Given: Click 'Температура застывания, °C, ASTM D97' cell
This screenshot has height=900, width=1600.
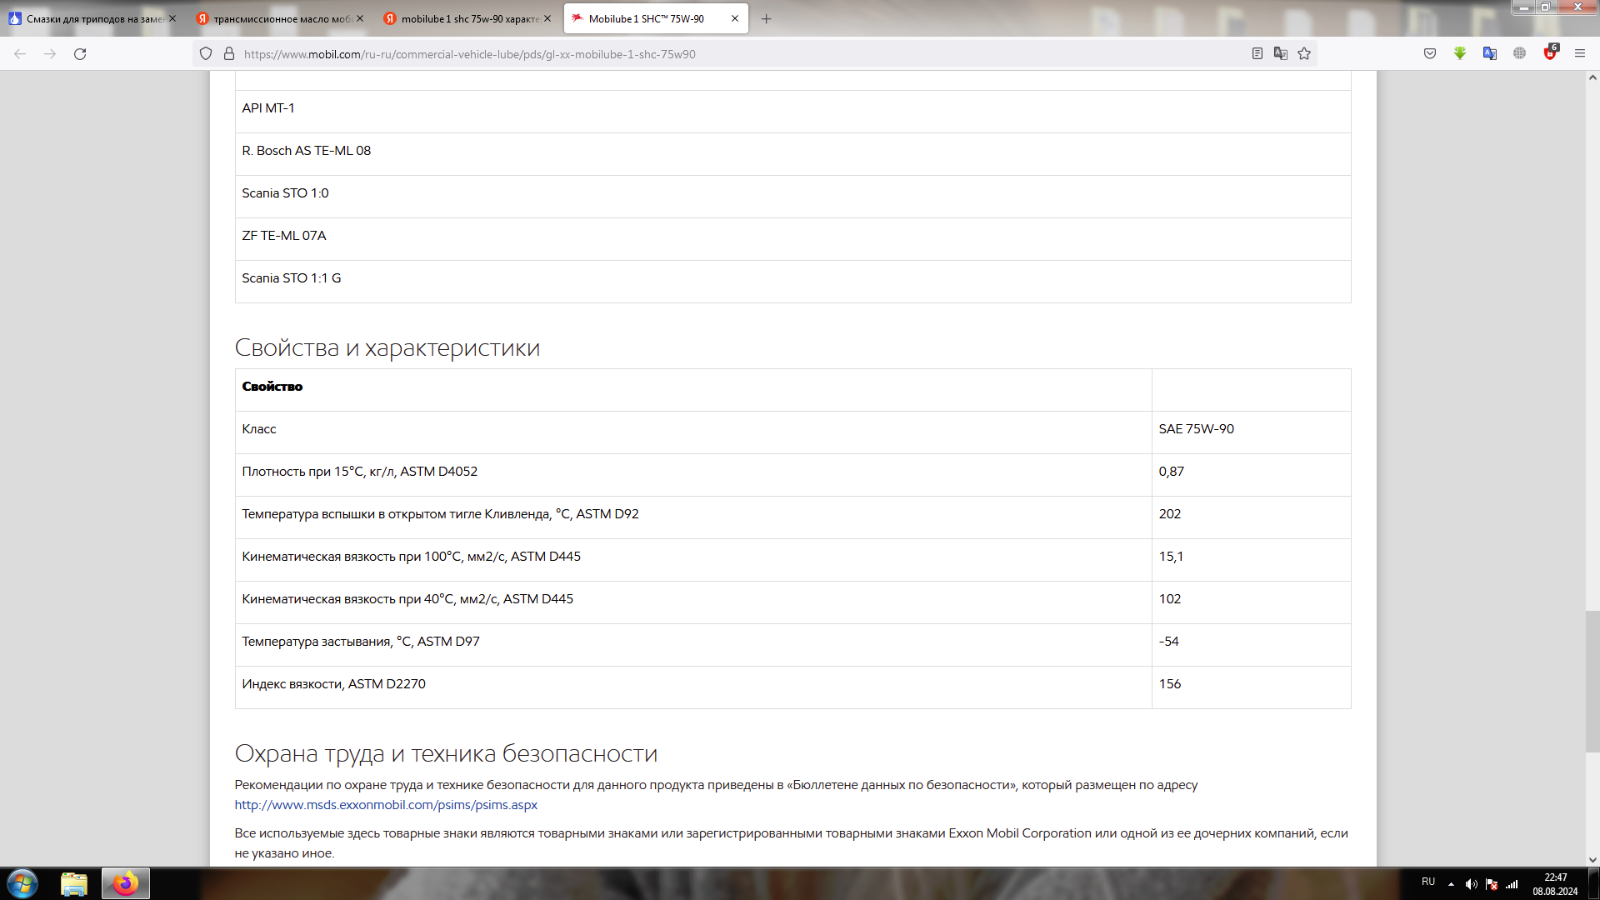Looking at the screenshot, I should (694, 645).
